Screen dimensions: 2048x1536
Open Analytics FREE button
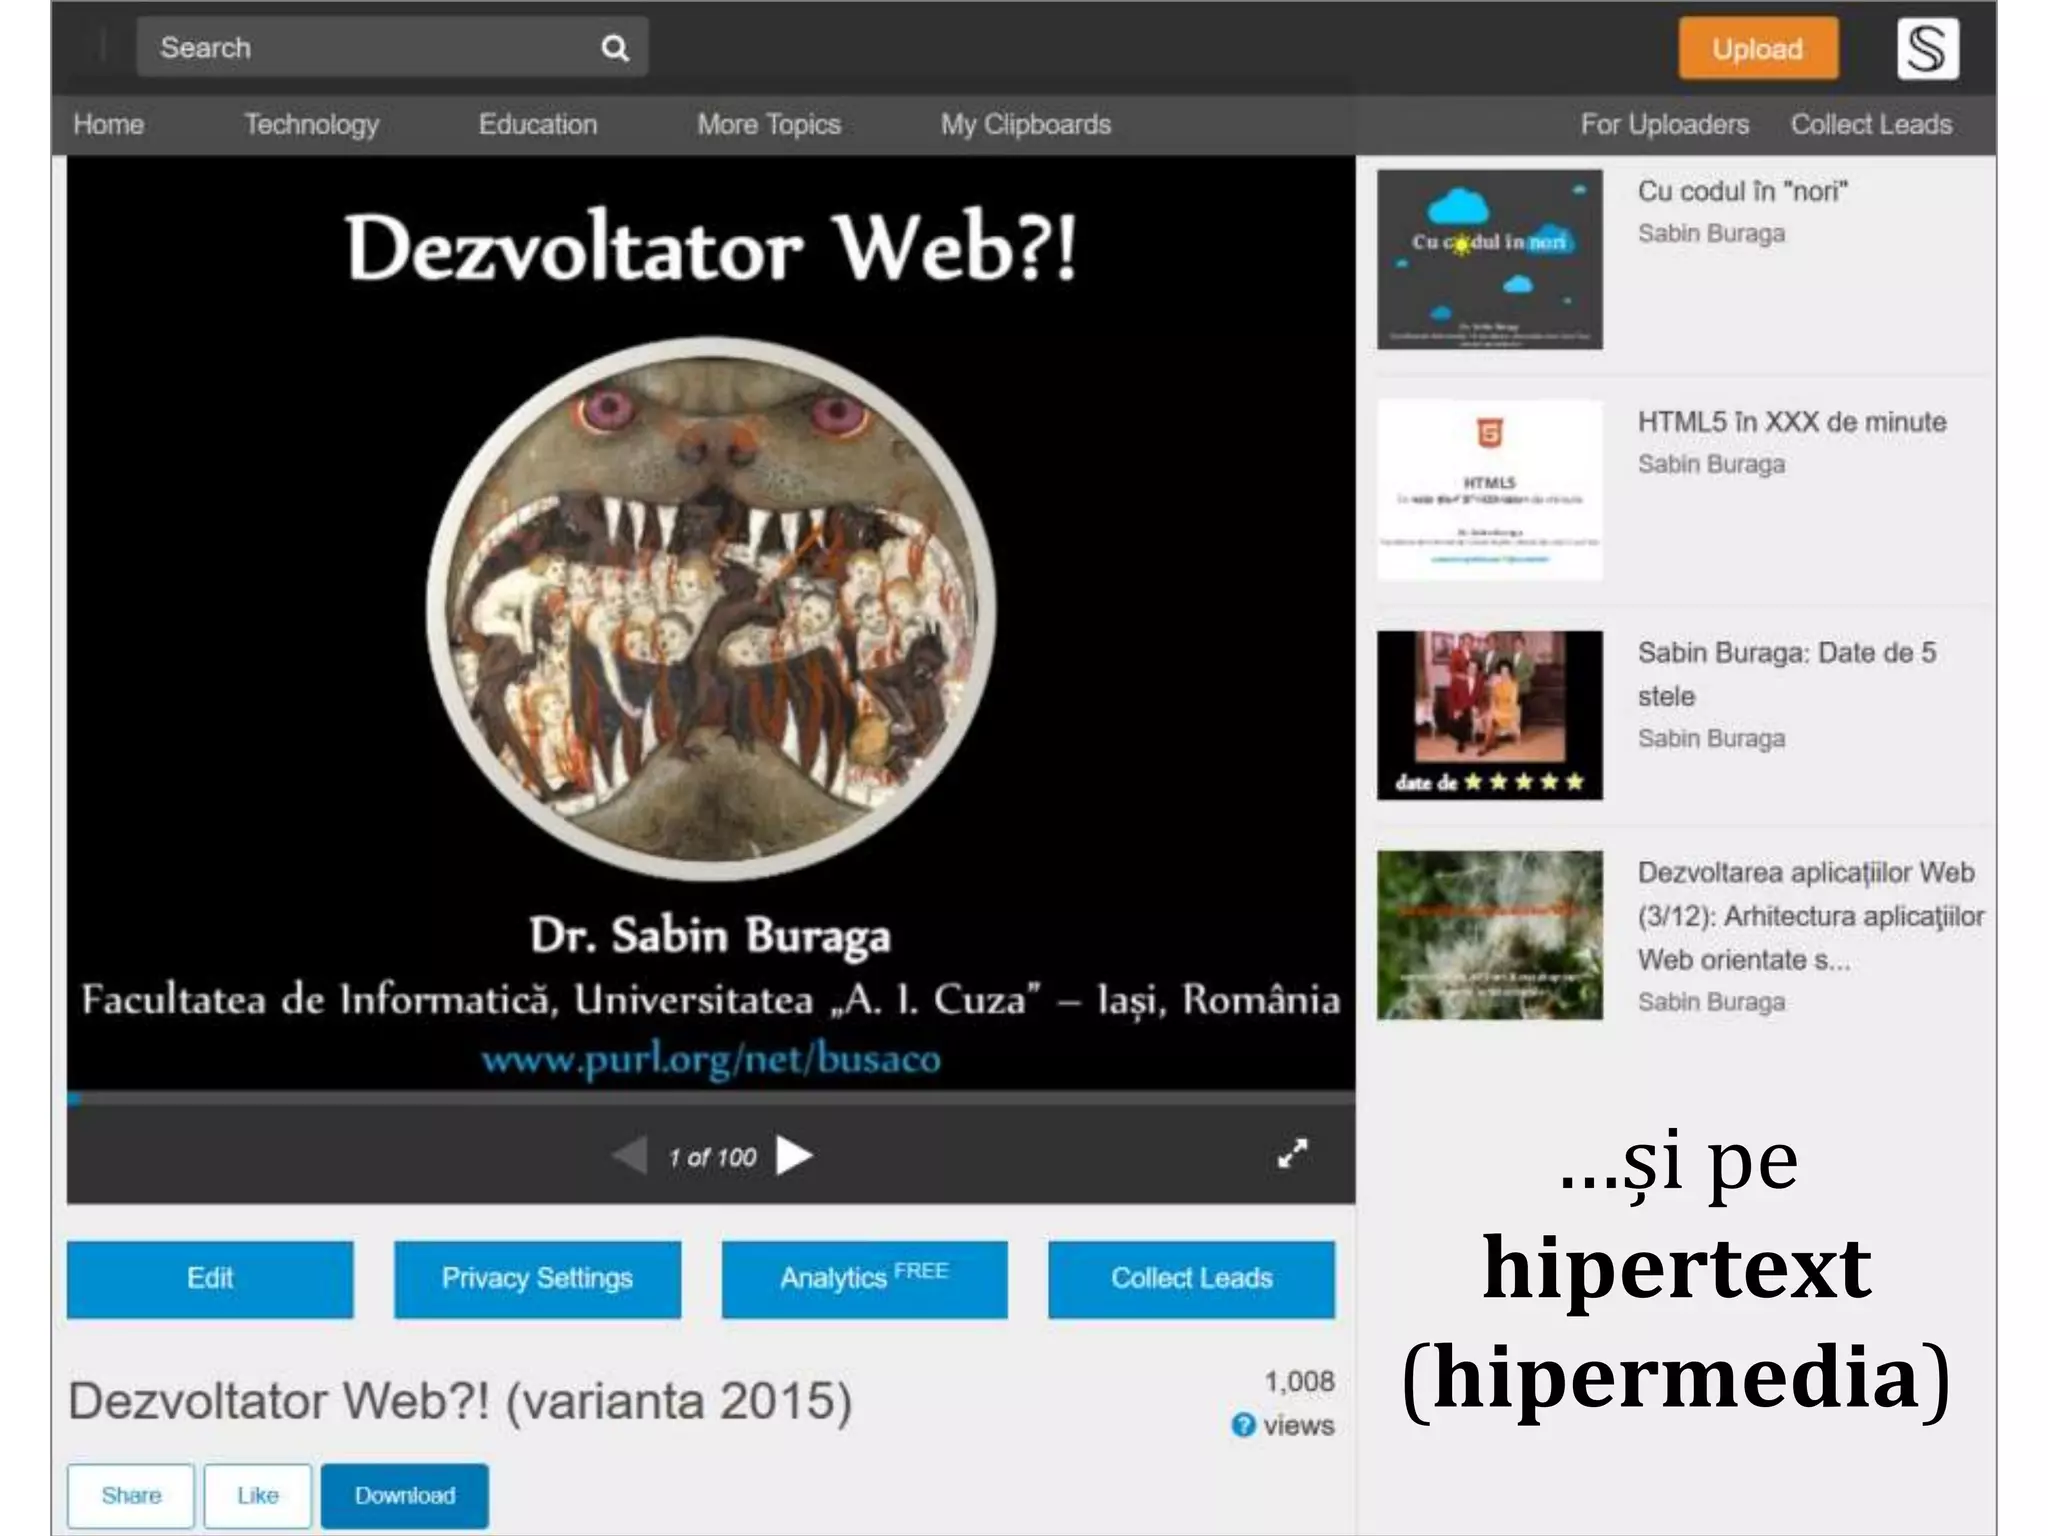click(864, 1279)
